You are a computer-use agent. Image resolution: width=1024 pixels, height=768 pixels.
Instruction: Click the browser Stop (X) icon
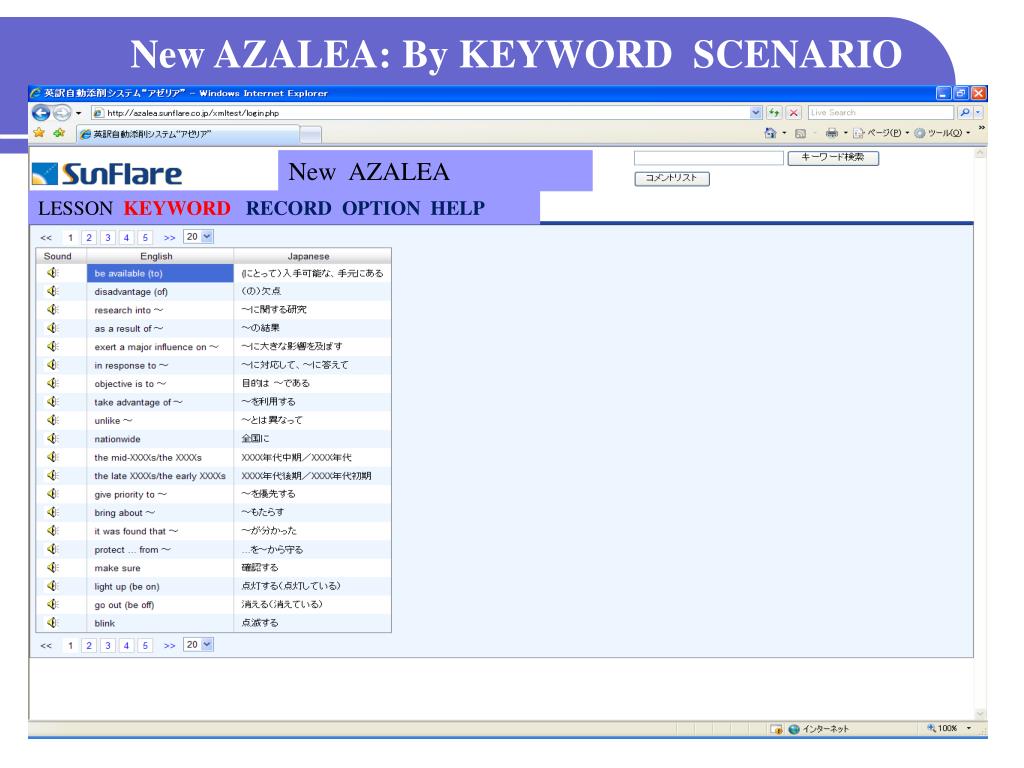tap(793, 112)
